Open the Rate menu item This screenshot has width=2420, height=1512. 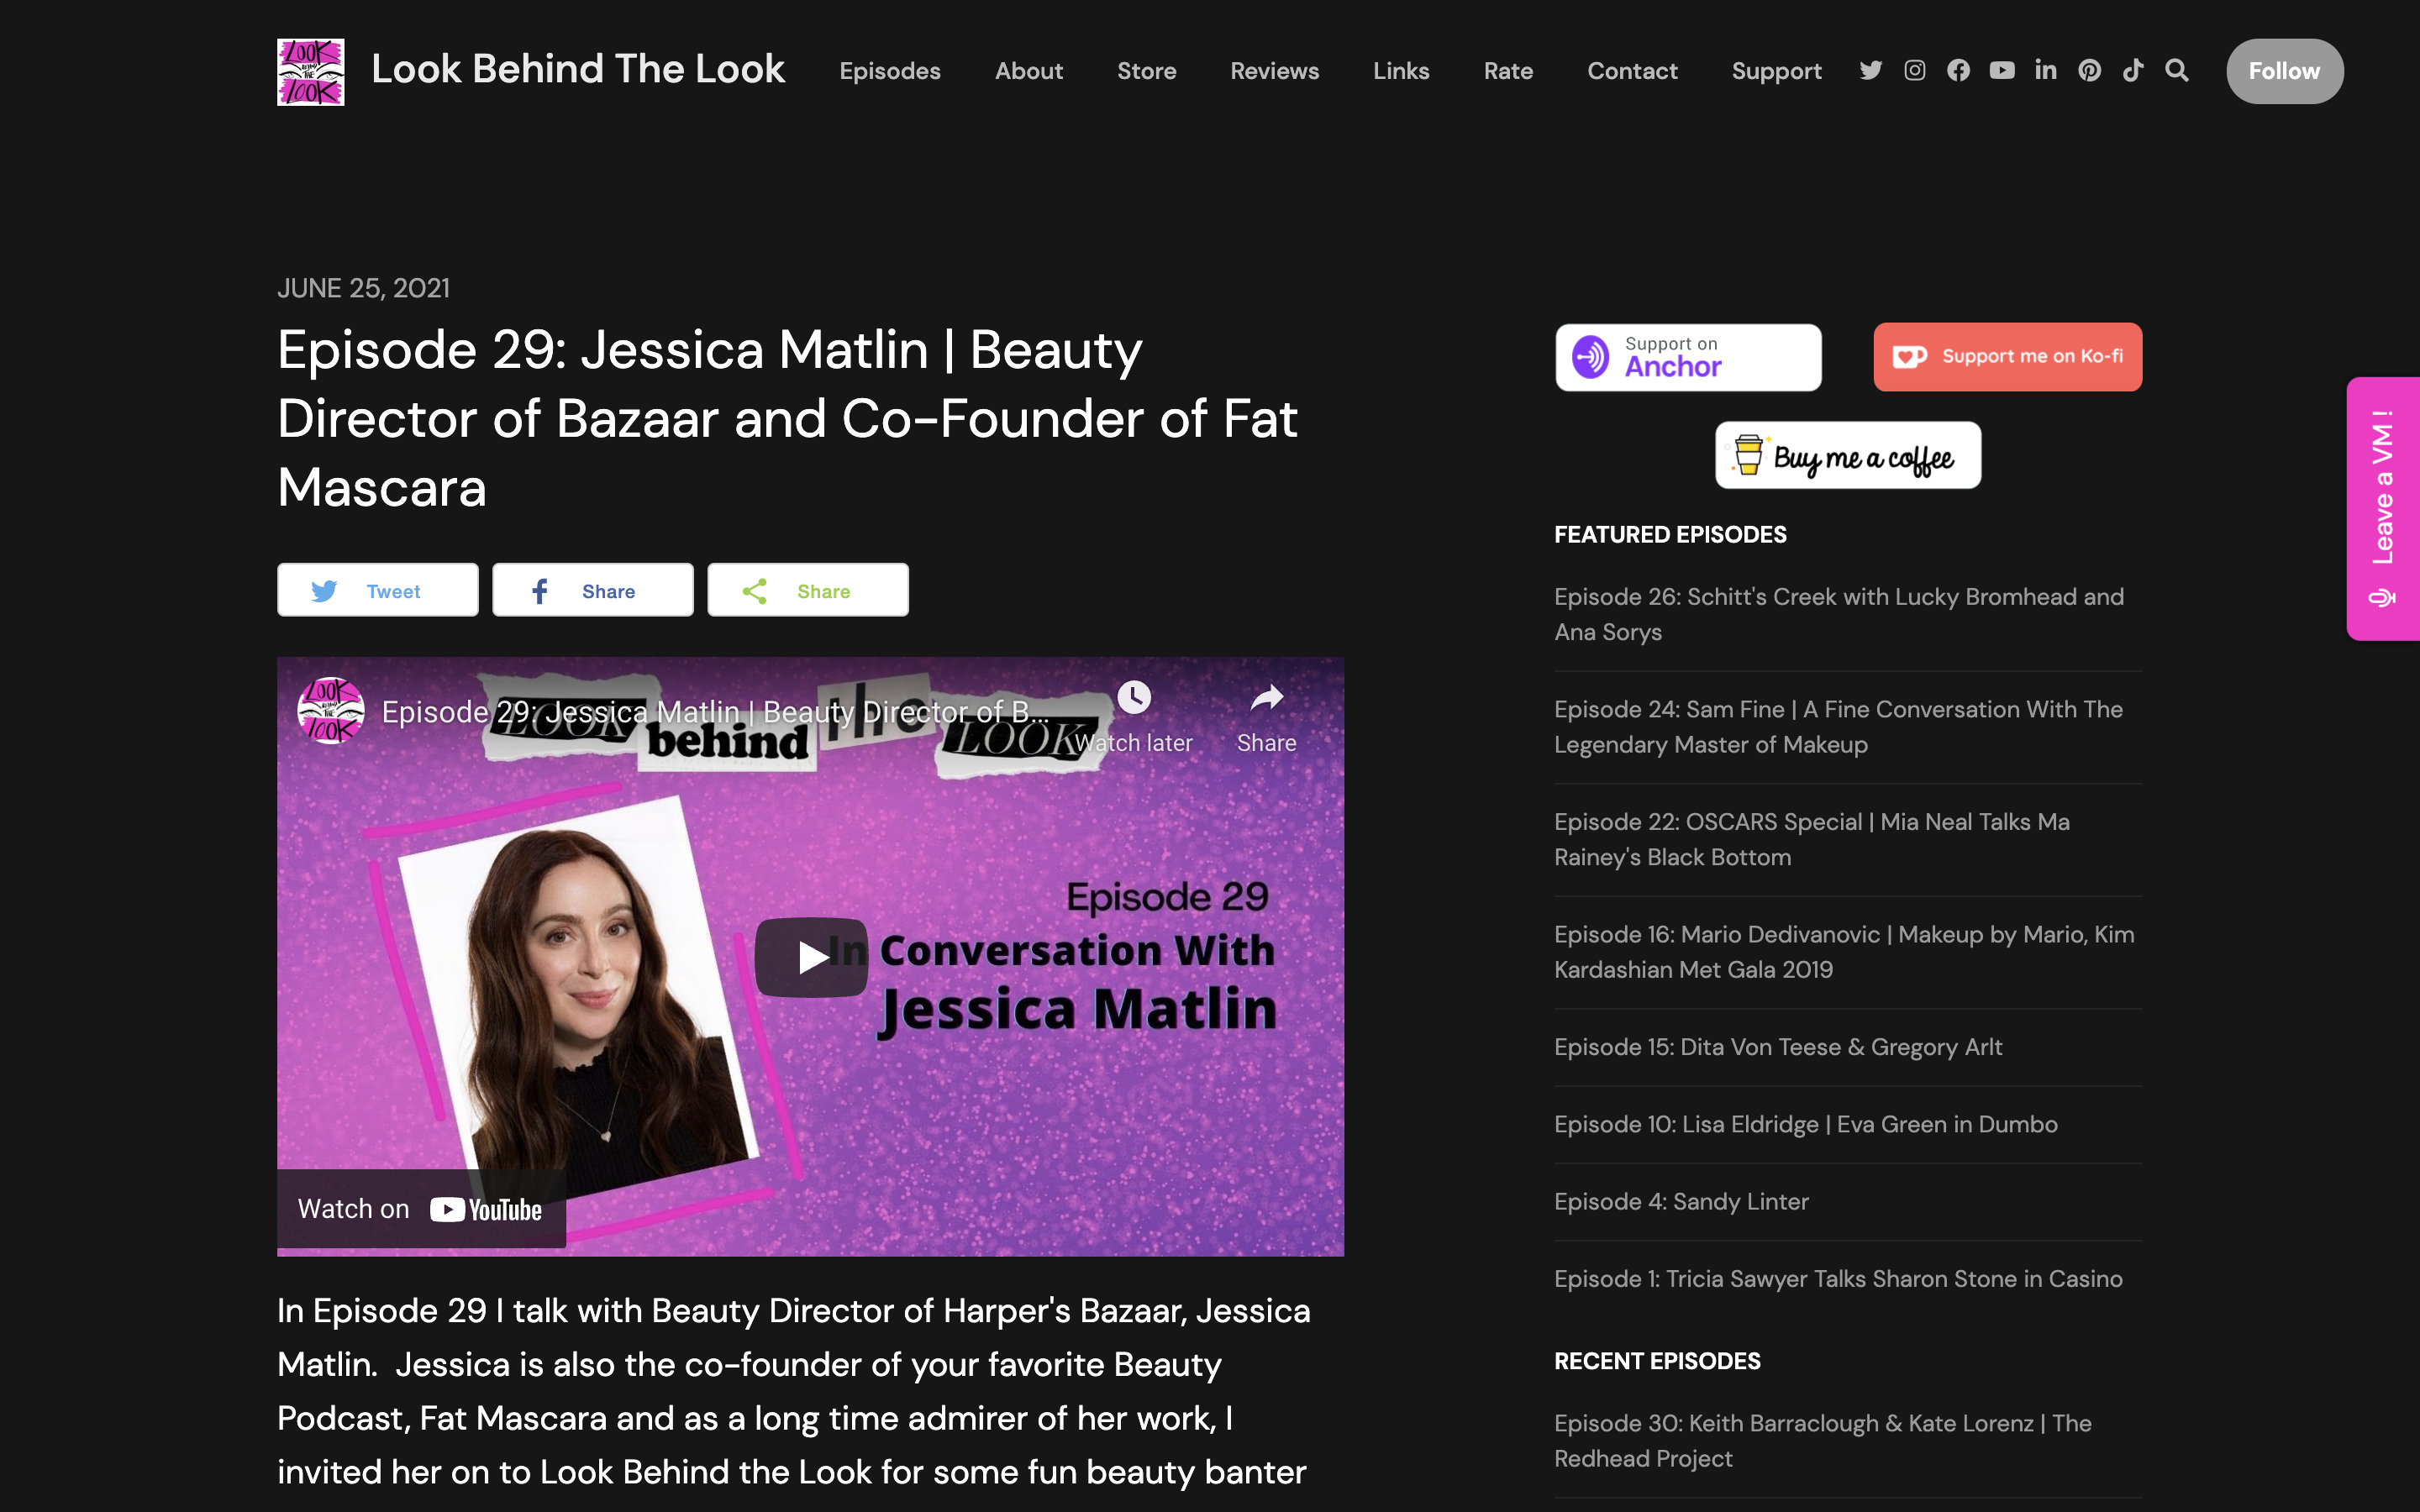pos(1508,71)
